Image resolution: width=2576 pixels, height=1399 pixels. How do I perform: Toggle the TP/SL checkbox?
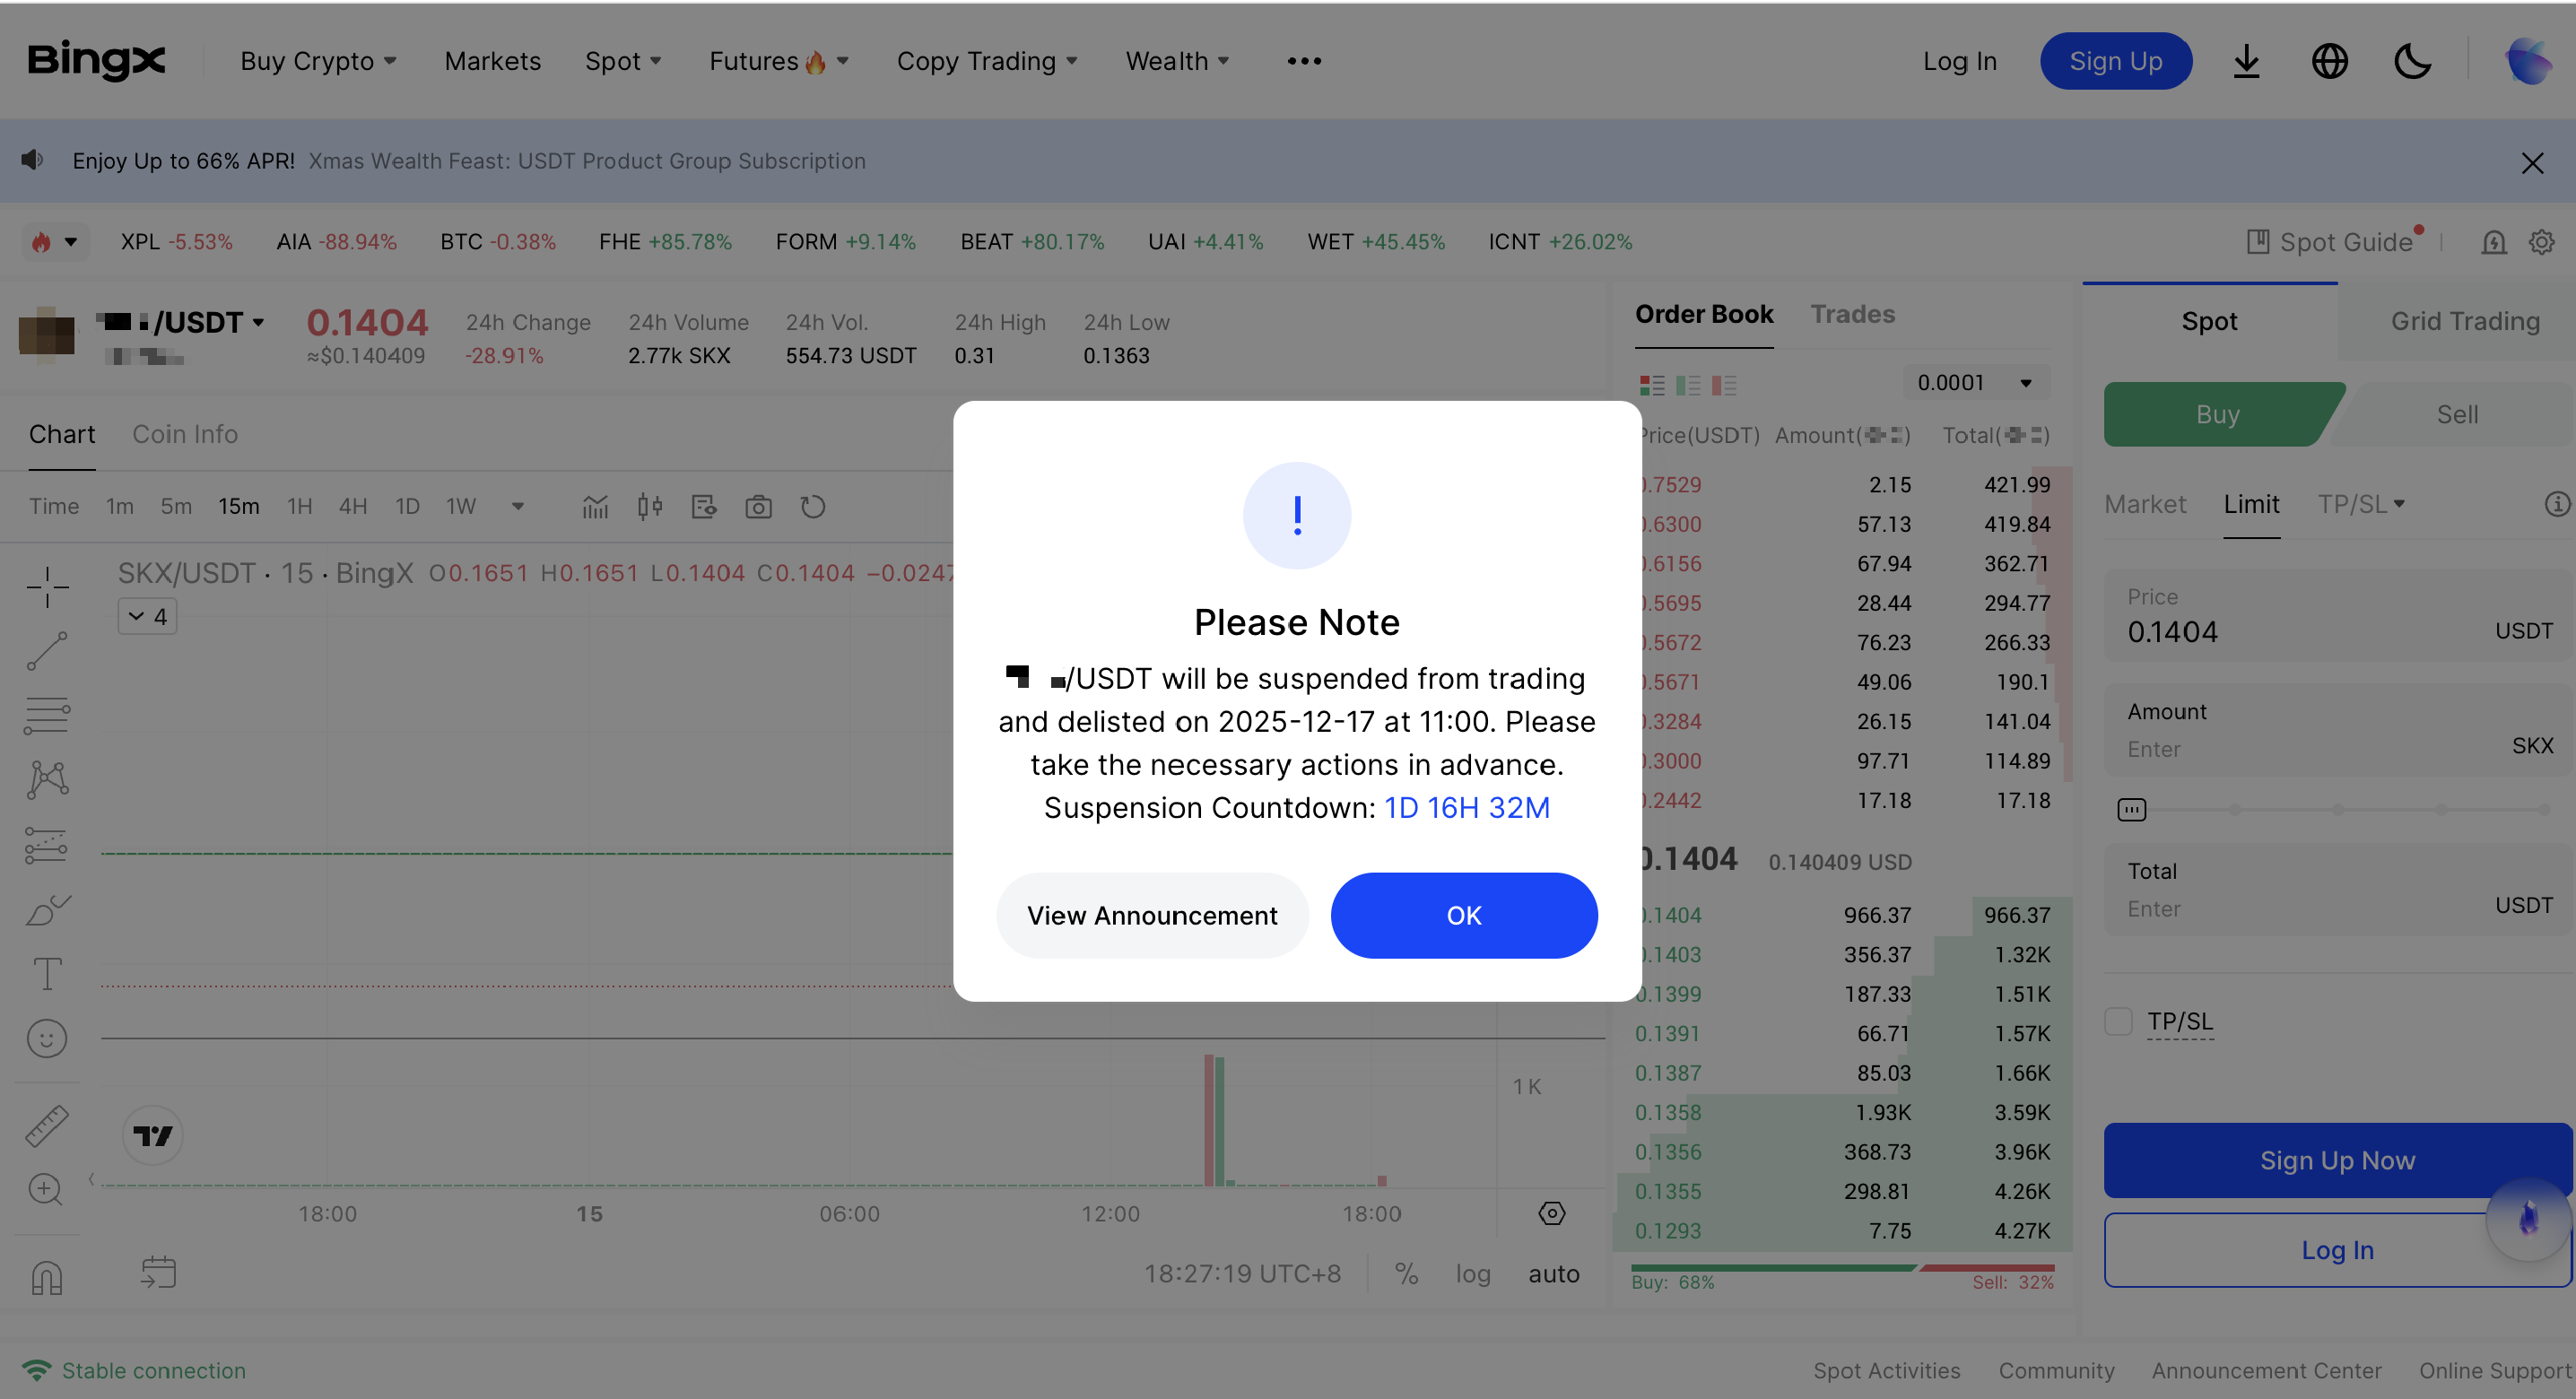point(2118,1021)
